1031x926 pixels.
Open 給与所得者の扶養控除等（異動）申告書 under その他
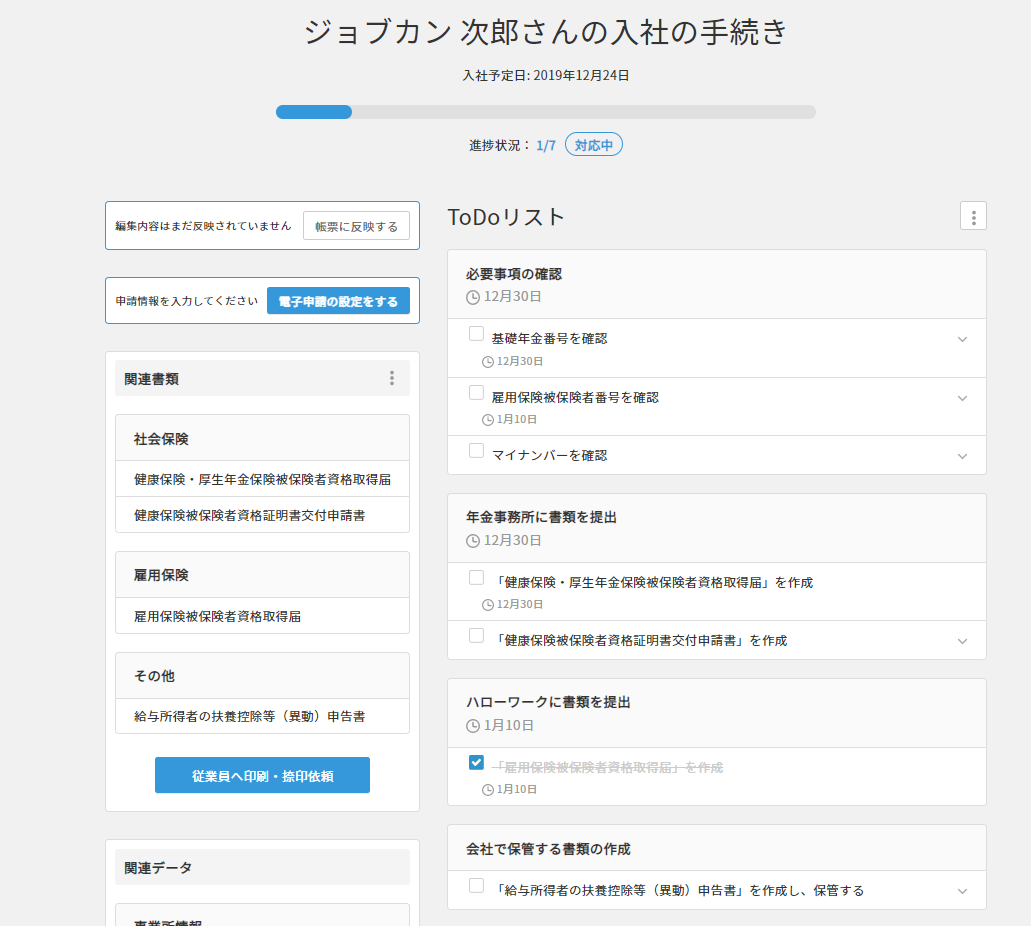point(262,716)
